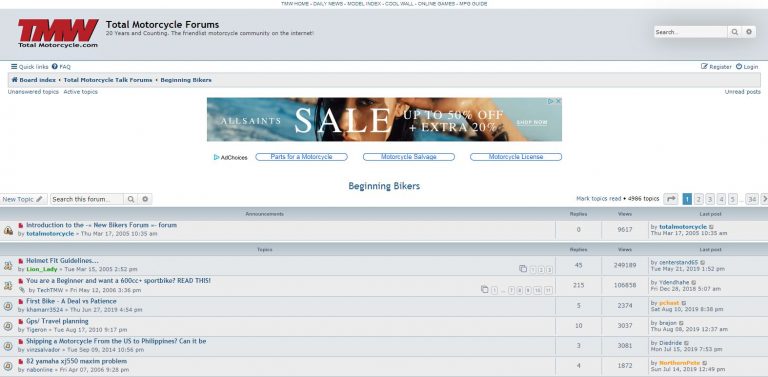The width and height of the screenshot is (768, 377).
Task: Go to next page arrow
Action: (x=764, y=199)
